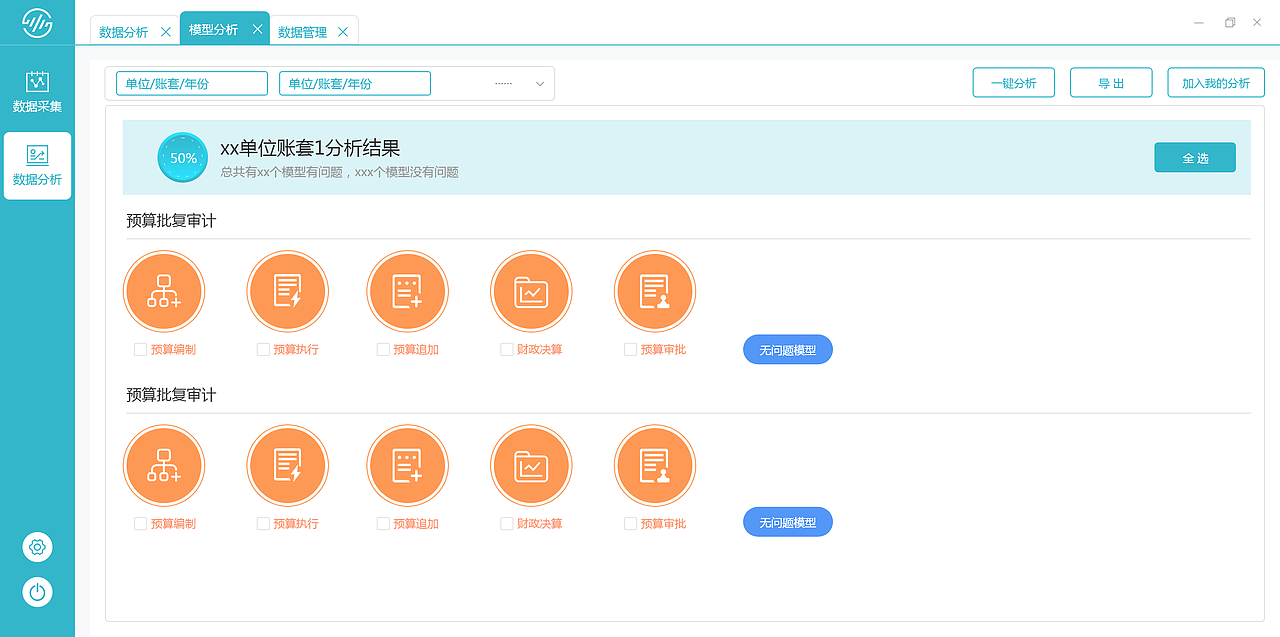
Task: Click the 预算审批 icon in the second section
Action: [x=655, y=466]
